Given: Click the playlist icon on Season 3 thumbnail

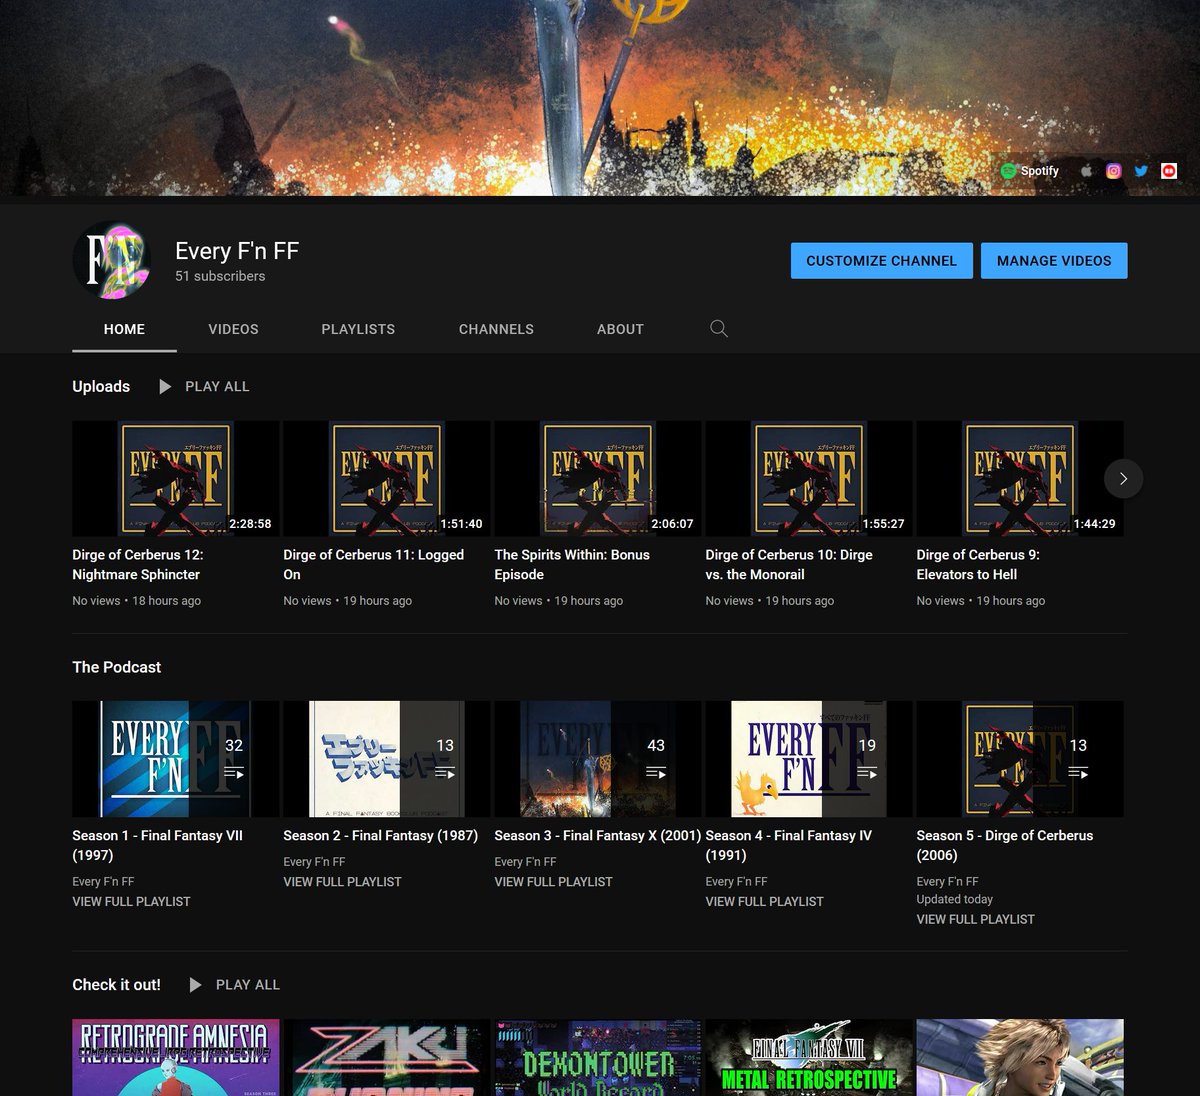Looking at the screenshot, I should [x=656, y=773].
